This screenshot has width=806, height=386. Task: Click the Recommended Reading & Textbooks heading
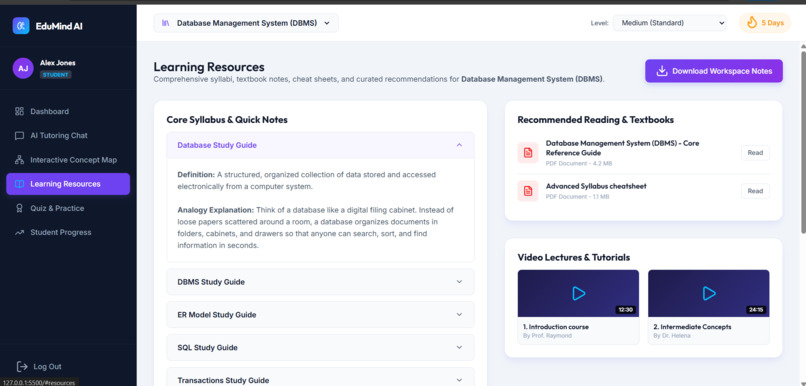[596, 120]
